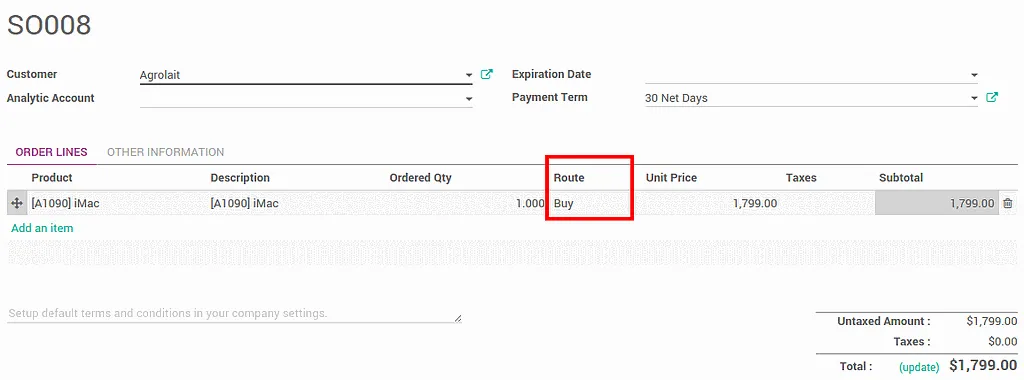Add an item to order lines
Screen dimensions: 1024x380
coord(42,229)
